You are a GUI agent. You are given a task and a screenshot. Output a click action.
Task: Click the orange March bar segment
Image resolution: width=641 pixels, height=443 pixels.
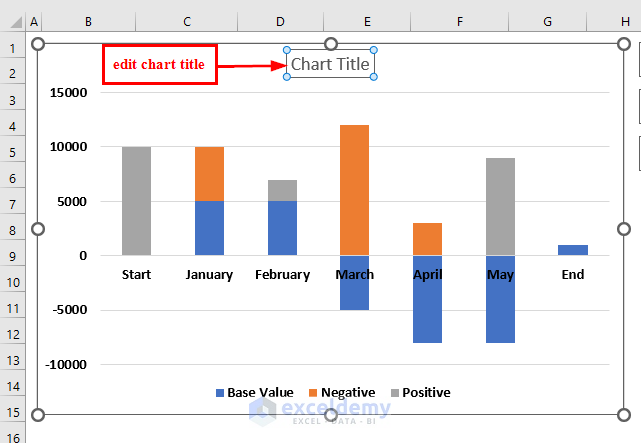point(355,190)
